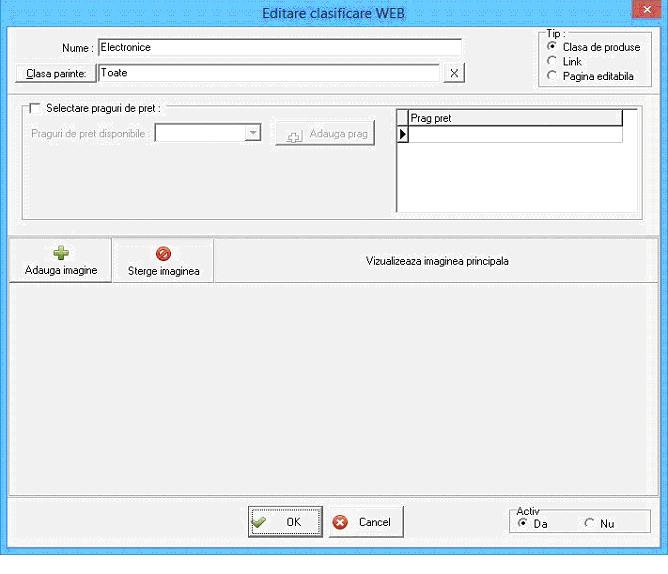Set Activ to Da
The width and height of the screenshot is (668, 574).
click(523, 523)
